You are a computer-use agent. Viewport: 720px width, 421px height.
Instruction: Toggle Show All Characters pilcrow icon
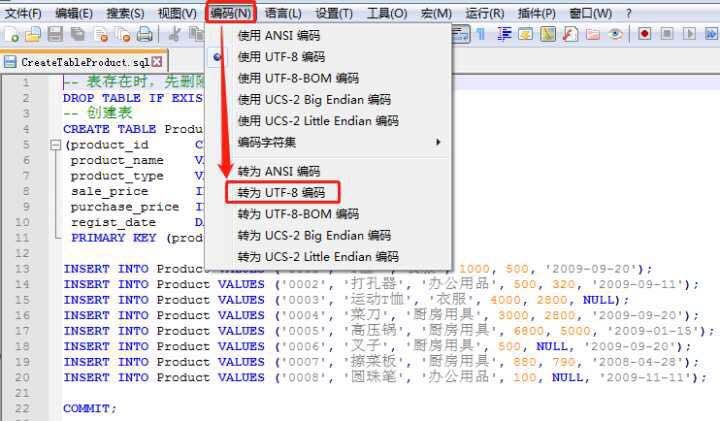pos(481,34)
